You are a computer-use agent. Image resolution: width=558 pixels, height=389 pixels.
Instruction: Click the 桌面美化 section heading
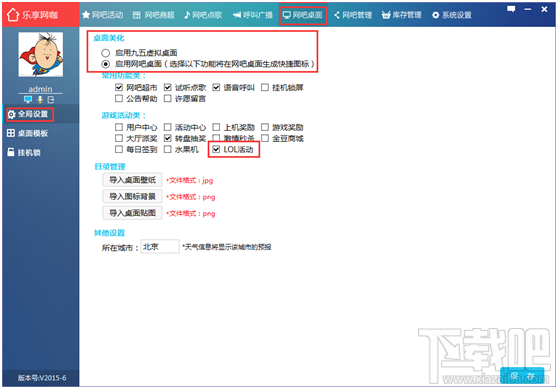click(x=109, y=38)
